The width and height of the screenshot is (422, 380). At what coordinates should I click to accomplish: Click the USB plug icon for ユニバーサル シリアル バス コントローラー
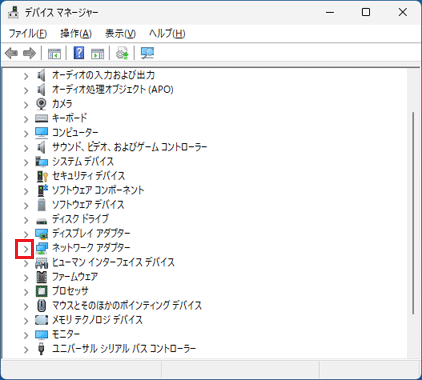(x=41, y=349)
